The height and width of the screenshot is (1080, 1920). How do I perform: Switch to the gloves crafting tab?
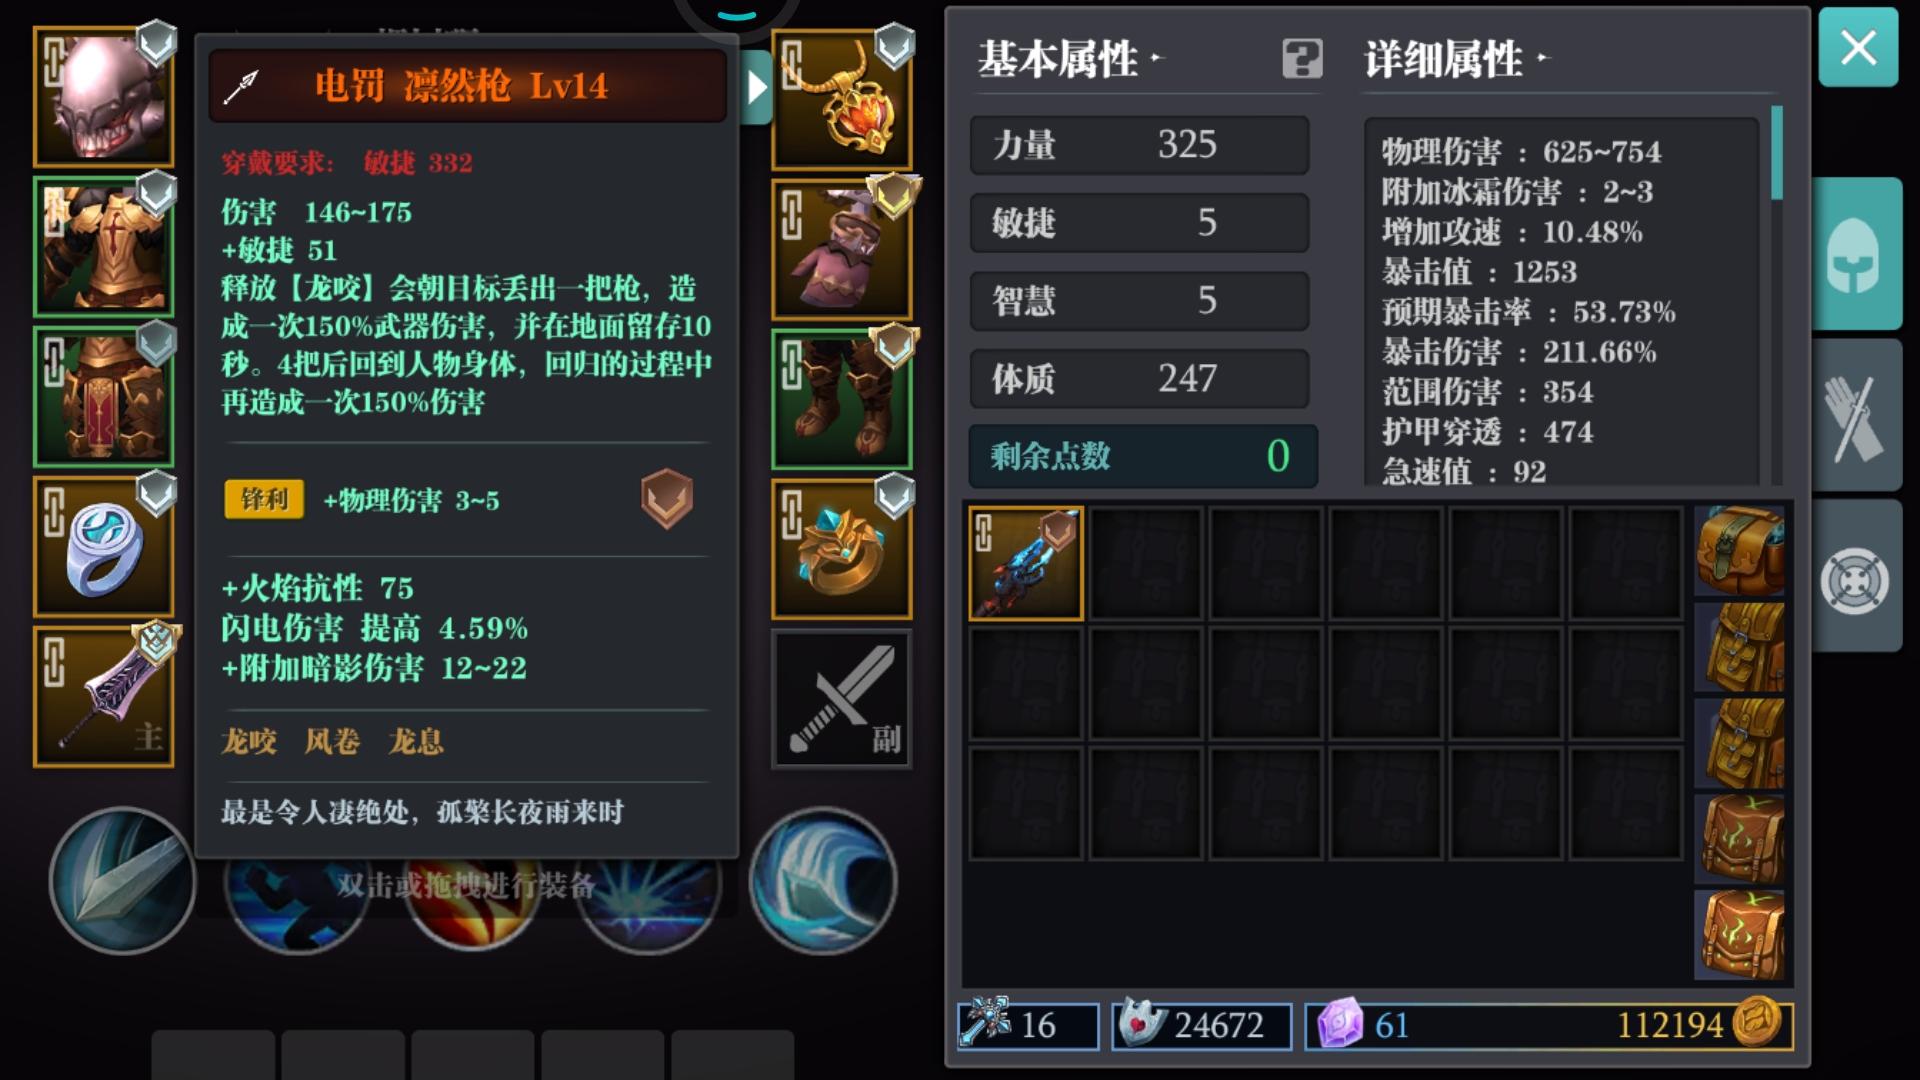pos(1857,415)
